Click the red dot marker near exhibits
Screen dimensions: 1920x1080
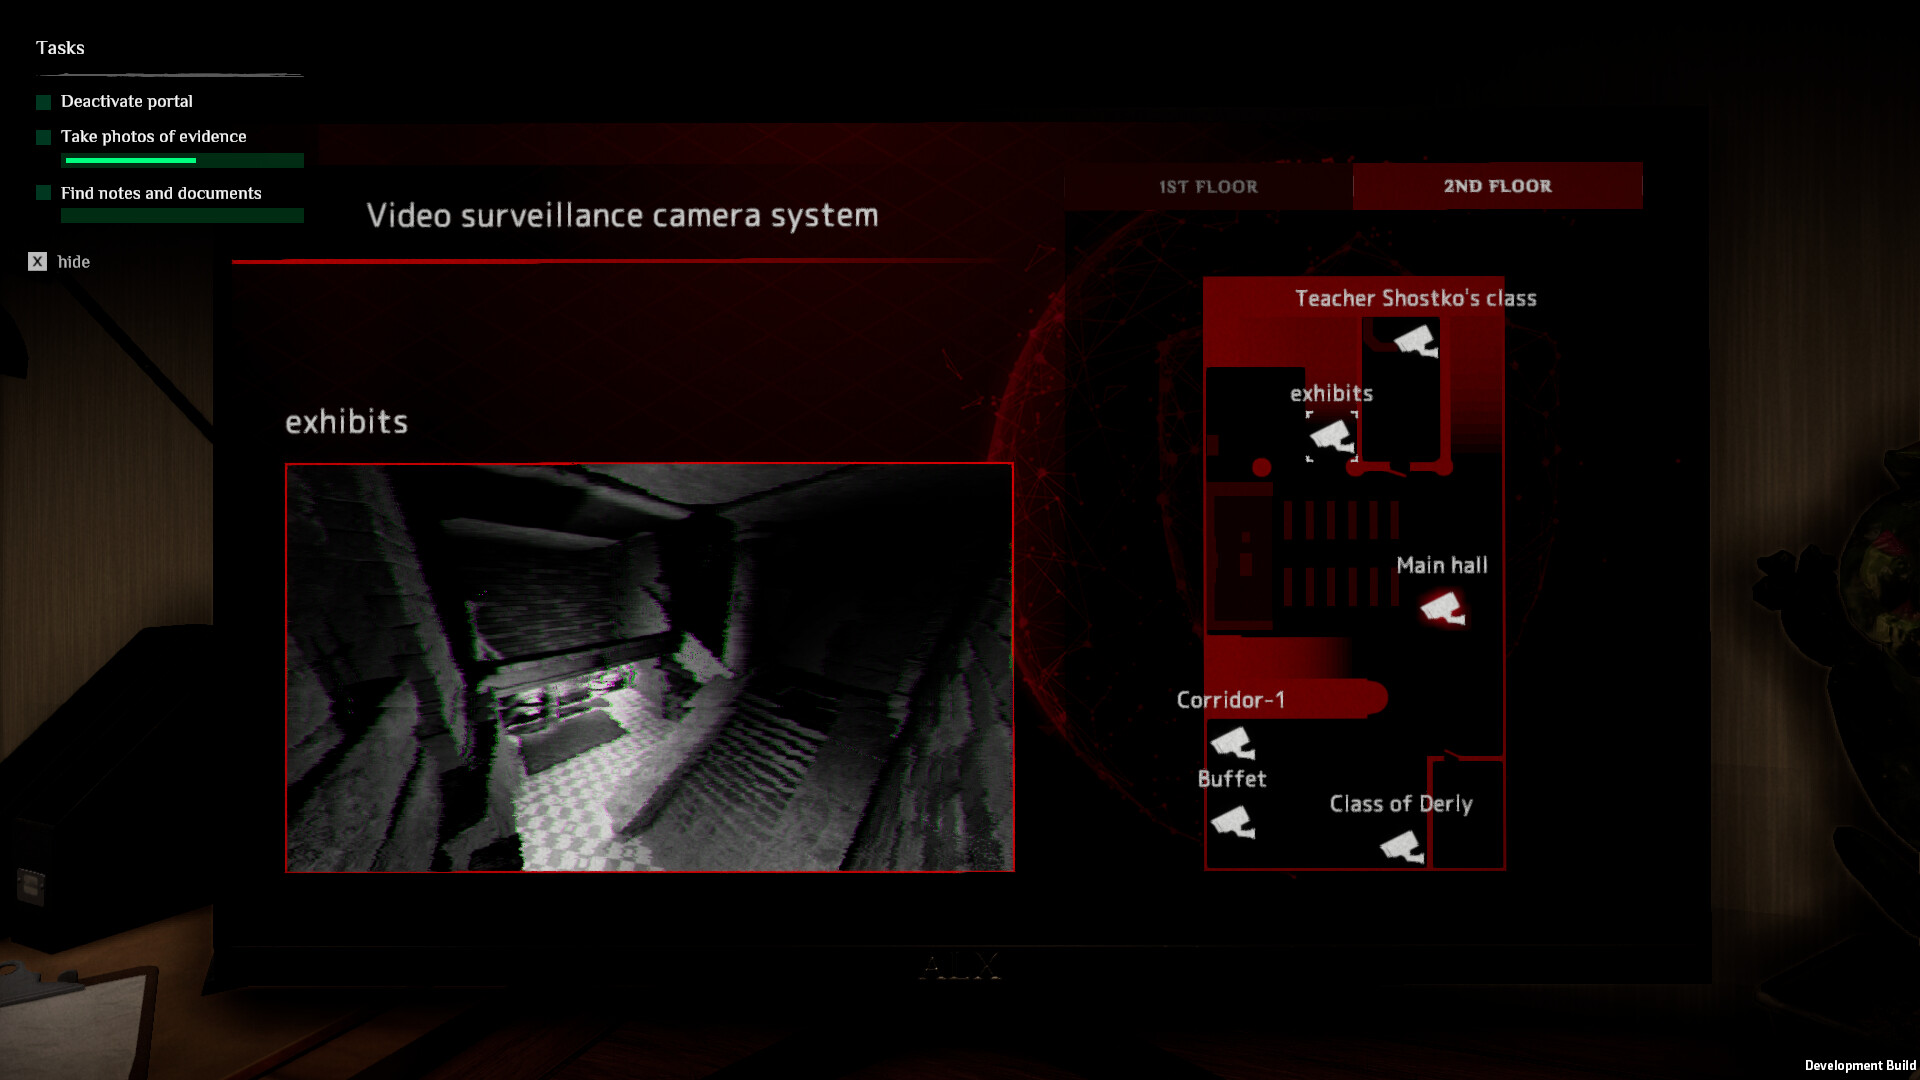[1260, 466]
